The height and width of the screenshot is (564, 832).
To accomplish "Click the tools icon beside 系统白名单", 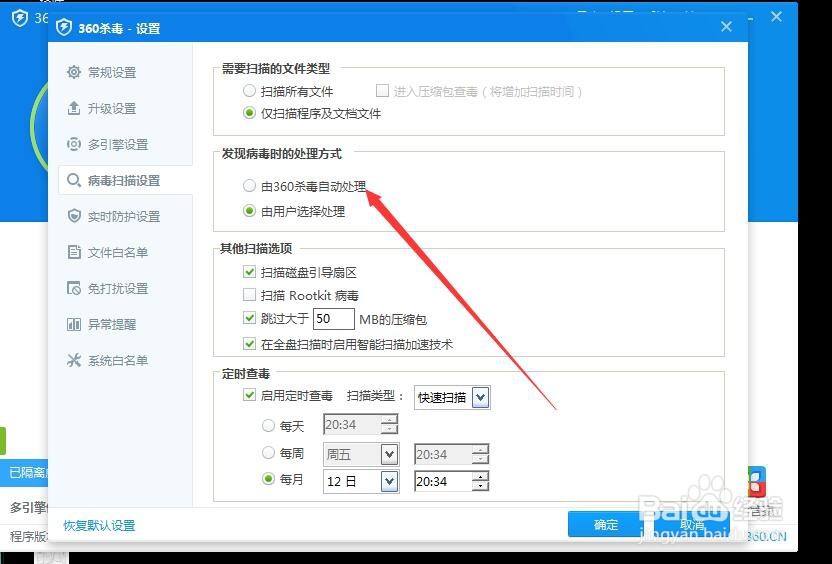I will 74,360.
